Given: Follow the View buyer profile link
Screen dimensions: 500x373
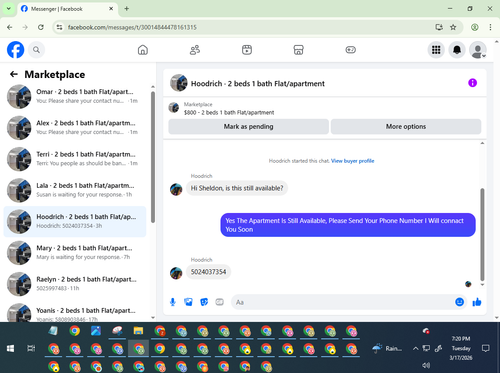Looking at the screenshot, I should pyautogui.click(x=352, y=161).
